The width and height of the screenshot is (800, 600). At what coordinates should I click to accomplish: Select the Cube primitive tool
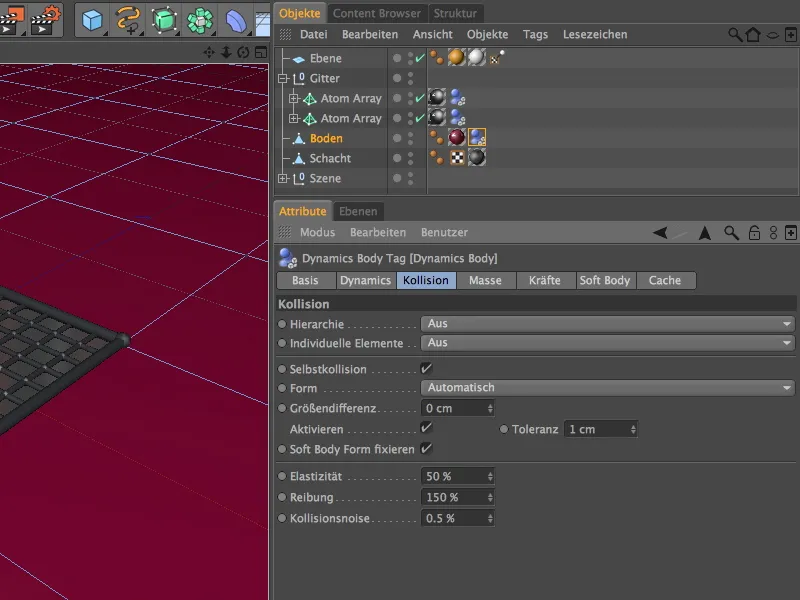click(x=92, y=20)
